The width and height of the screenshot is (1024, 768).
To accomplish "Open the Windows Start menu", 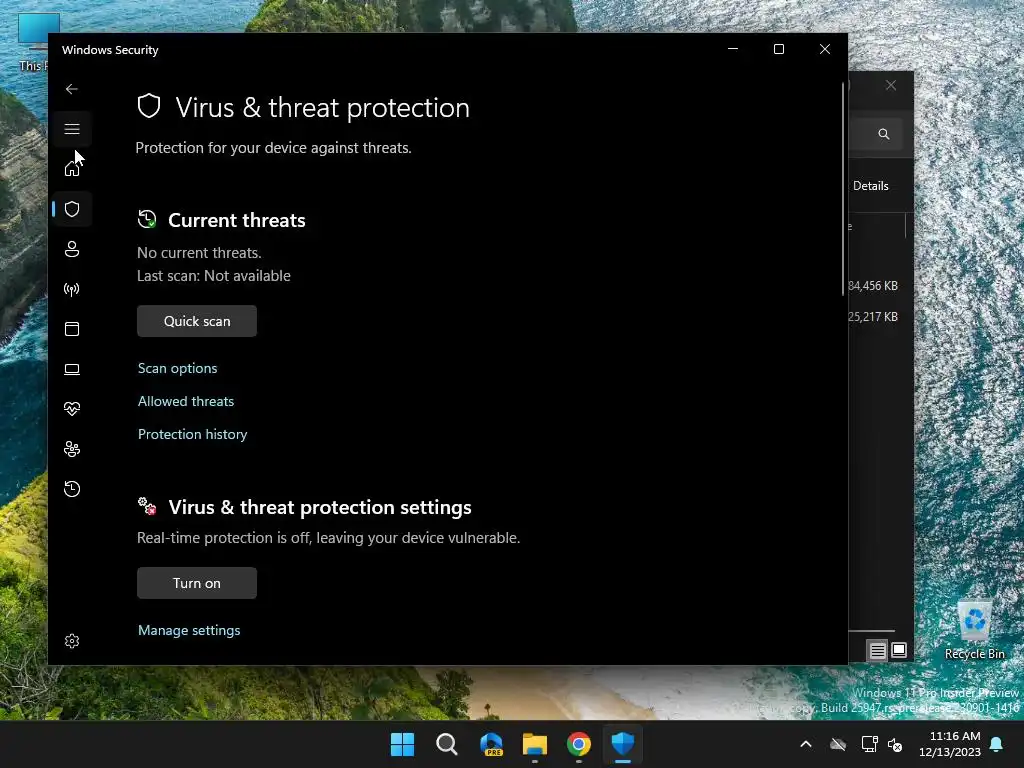I will (402, 744).
